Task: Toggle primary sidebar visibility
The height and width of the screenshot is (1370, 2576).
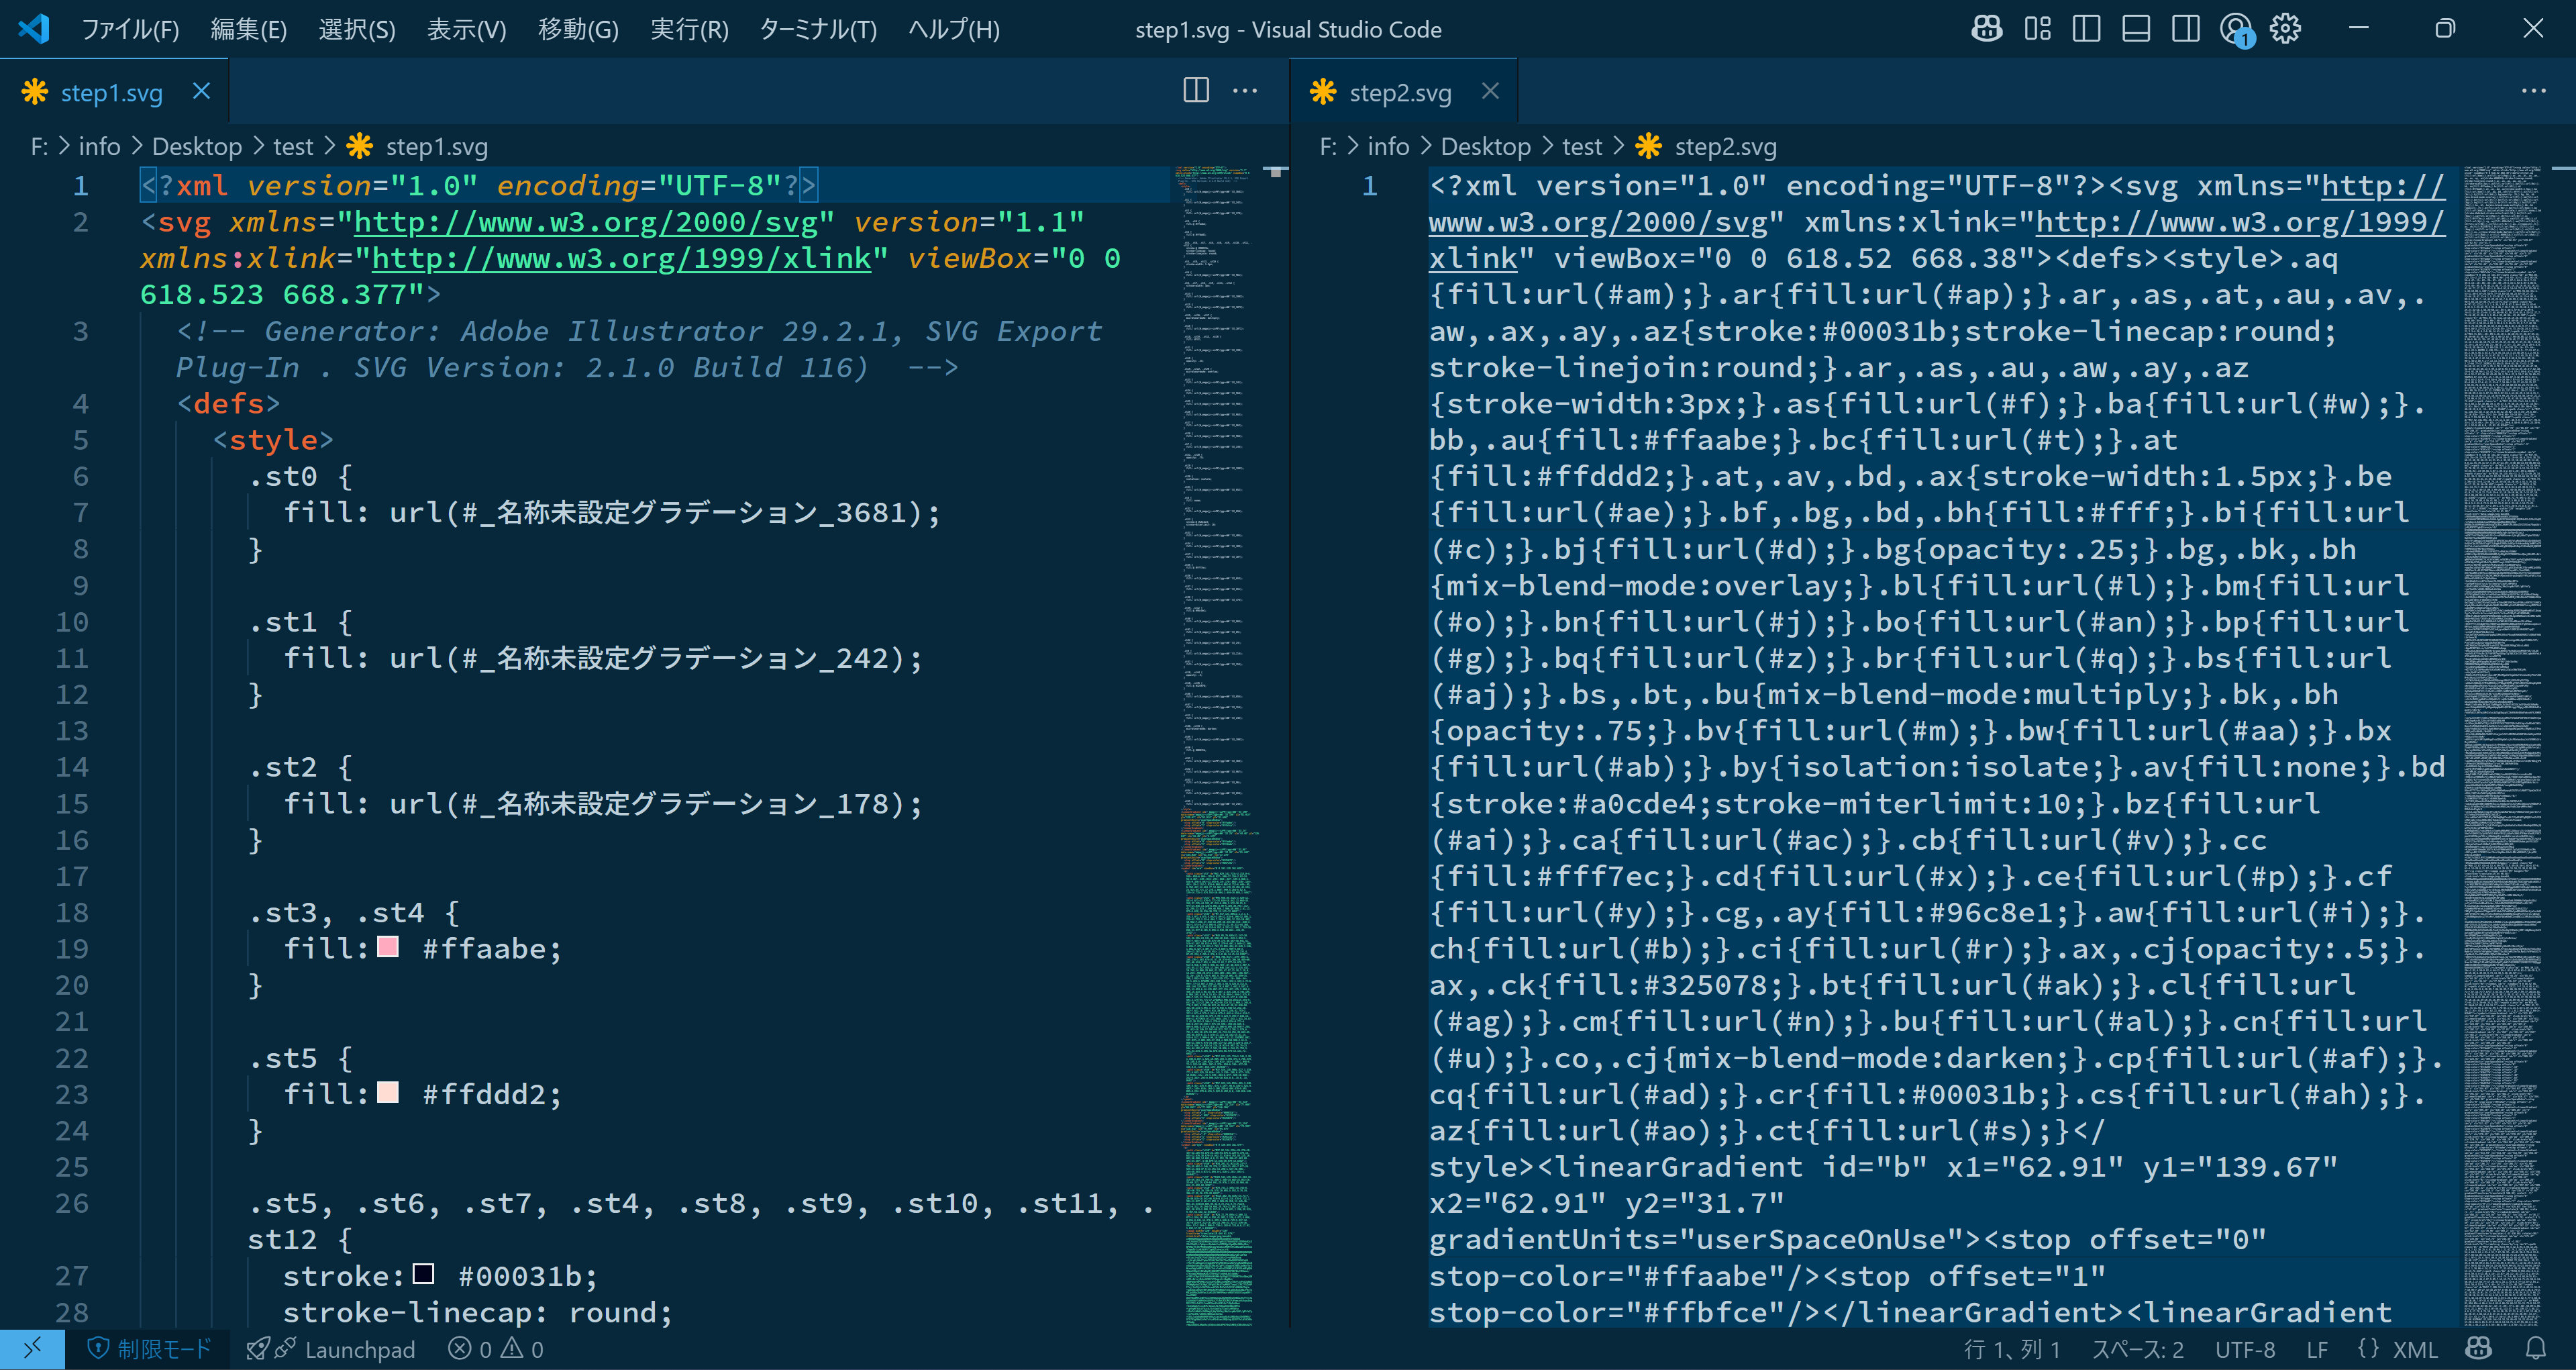Action: tap(2086, 28)
